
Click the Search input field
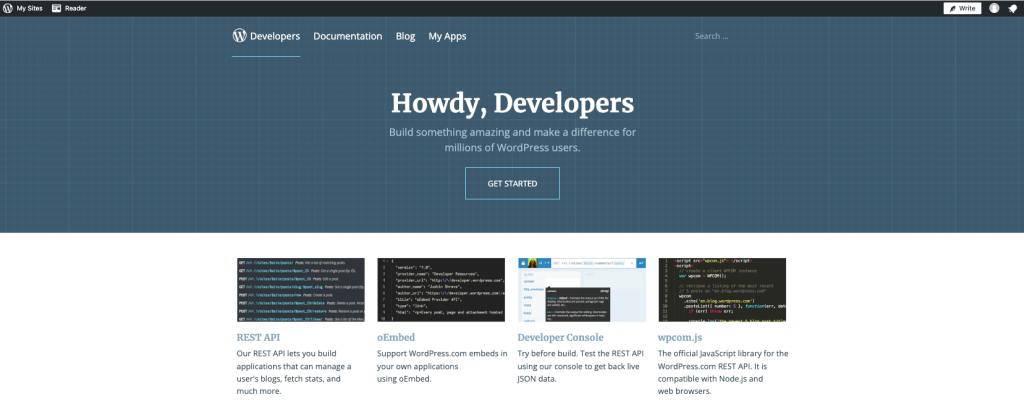(740, 36)
